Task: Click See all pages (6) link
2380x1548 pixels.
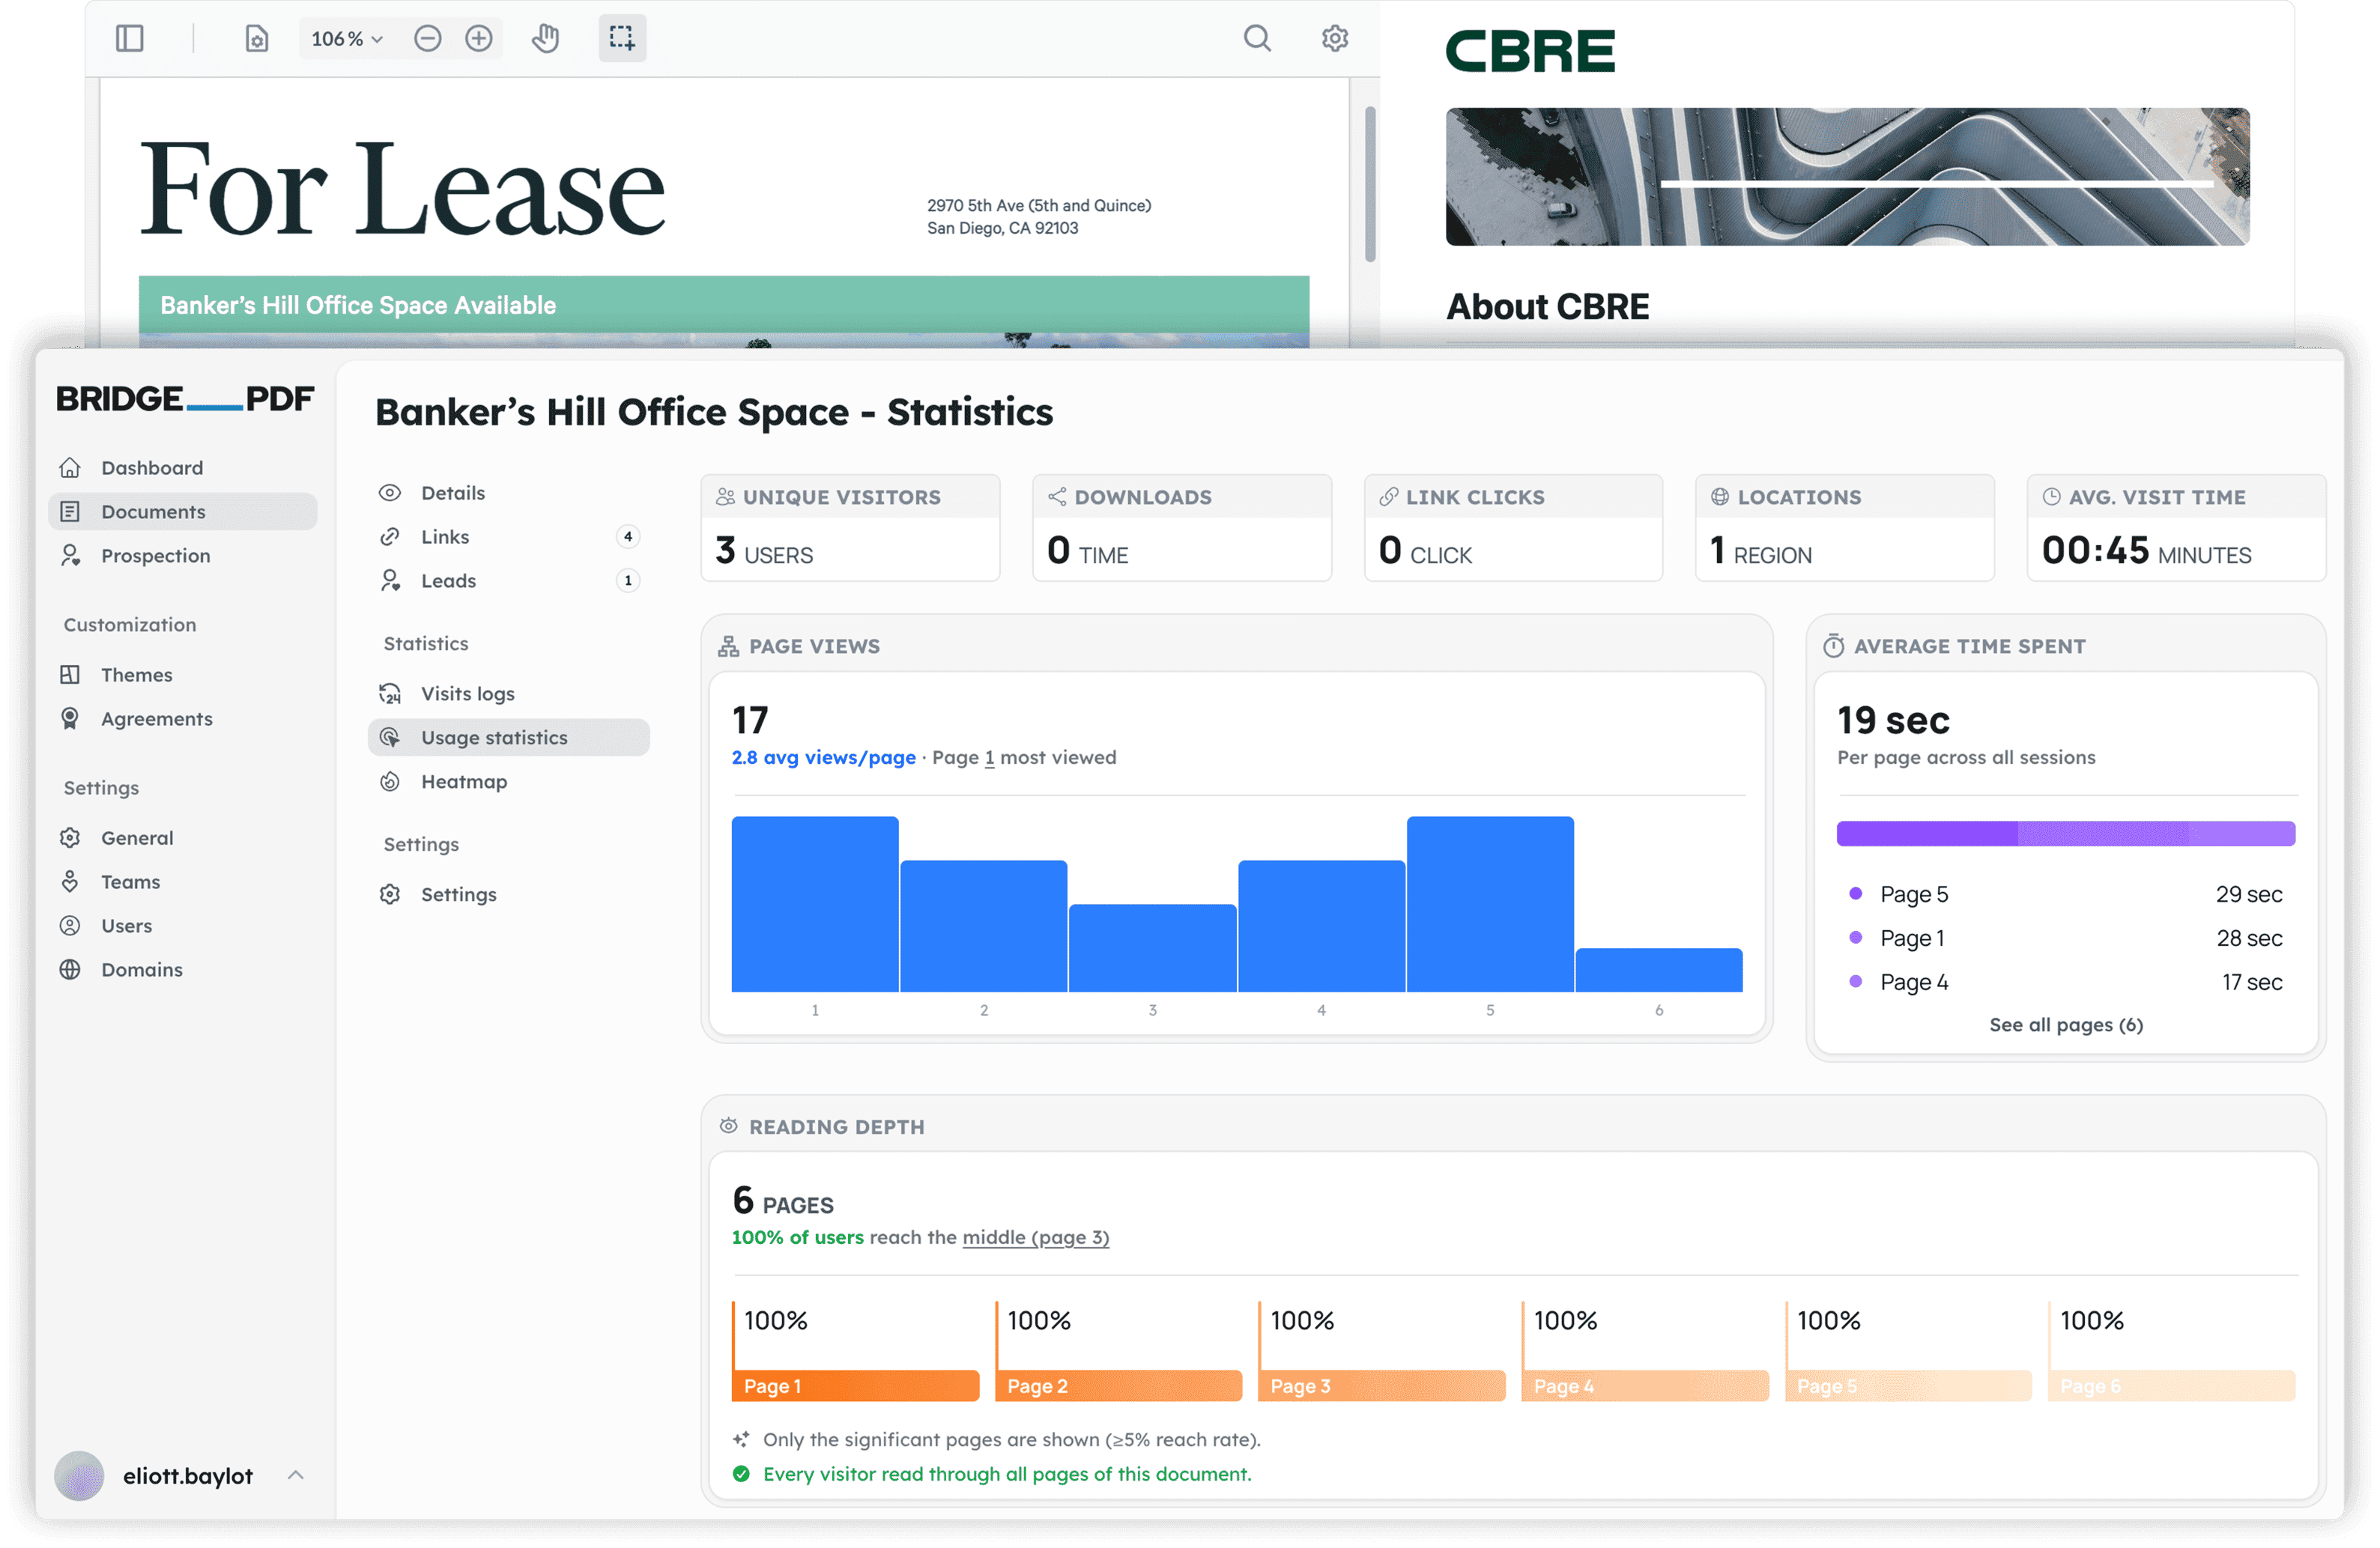Action: pos(2065,1024)
